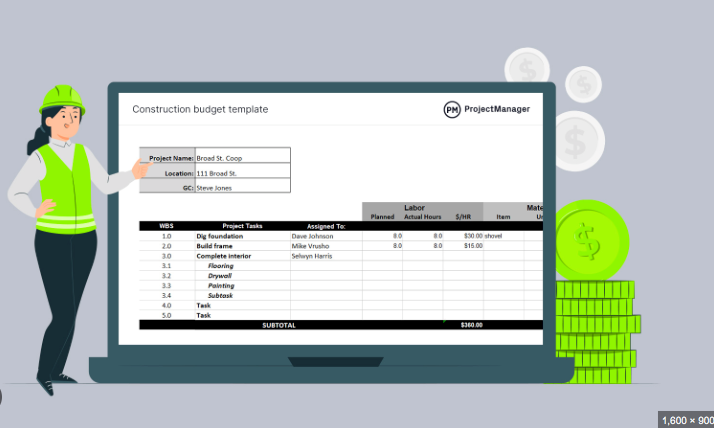Image resolution: width=714 pixels, height=428 pixels.
Task: Click the SUBTOTAL amount $360.00
Action: 470,325
